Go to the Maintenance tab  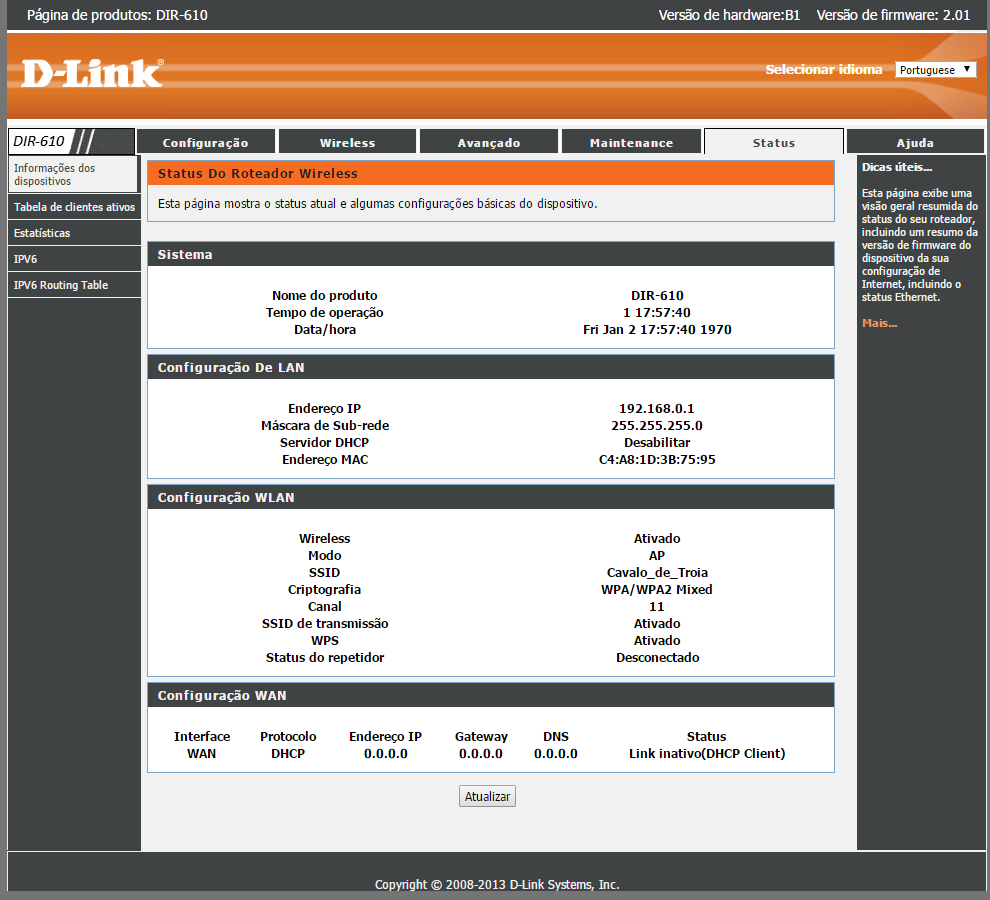point(631,143)
